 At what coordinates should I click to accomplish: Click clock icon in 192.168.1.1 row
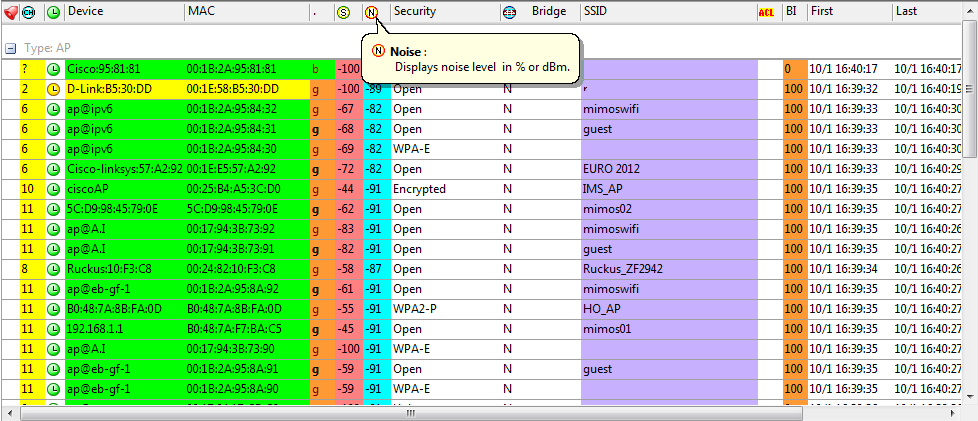pyautogui.click(x=54, y=329)
